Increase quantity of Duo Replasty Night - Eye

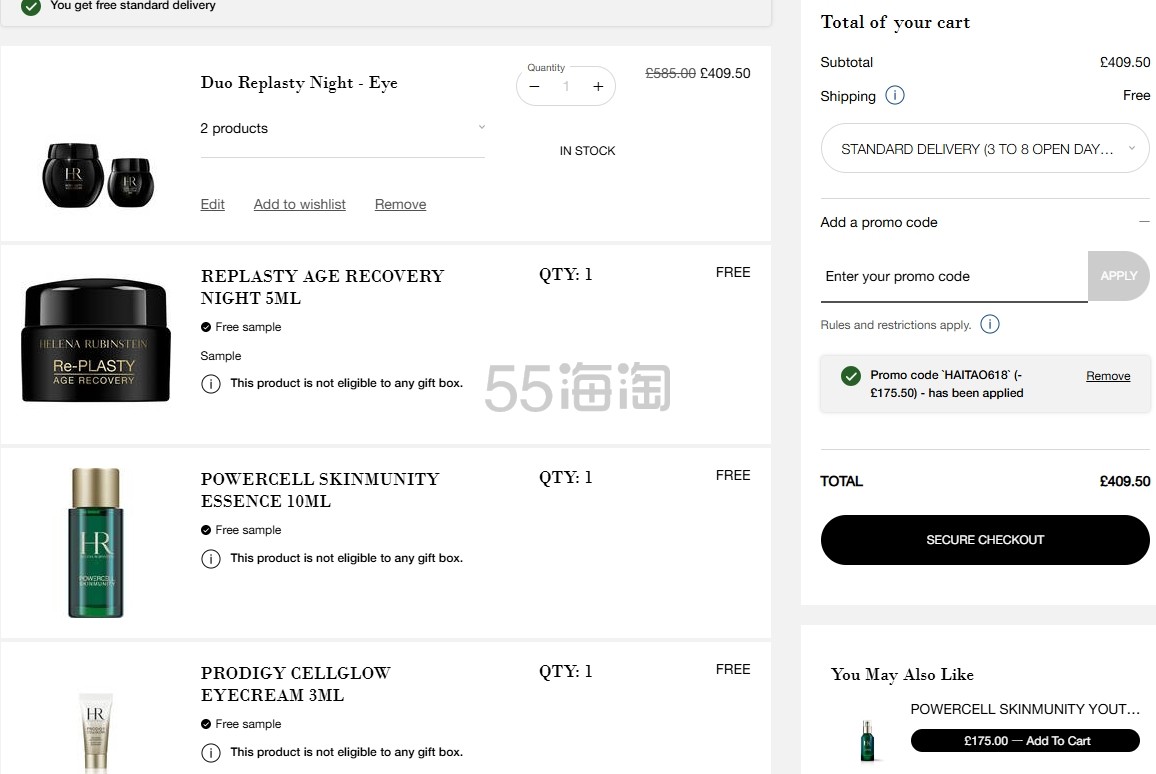598,86
